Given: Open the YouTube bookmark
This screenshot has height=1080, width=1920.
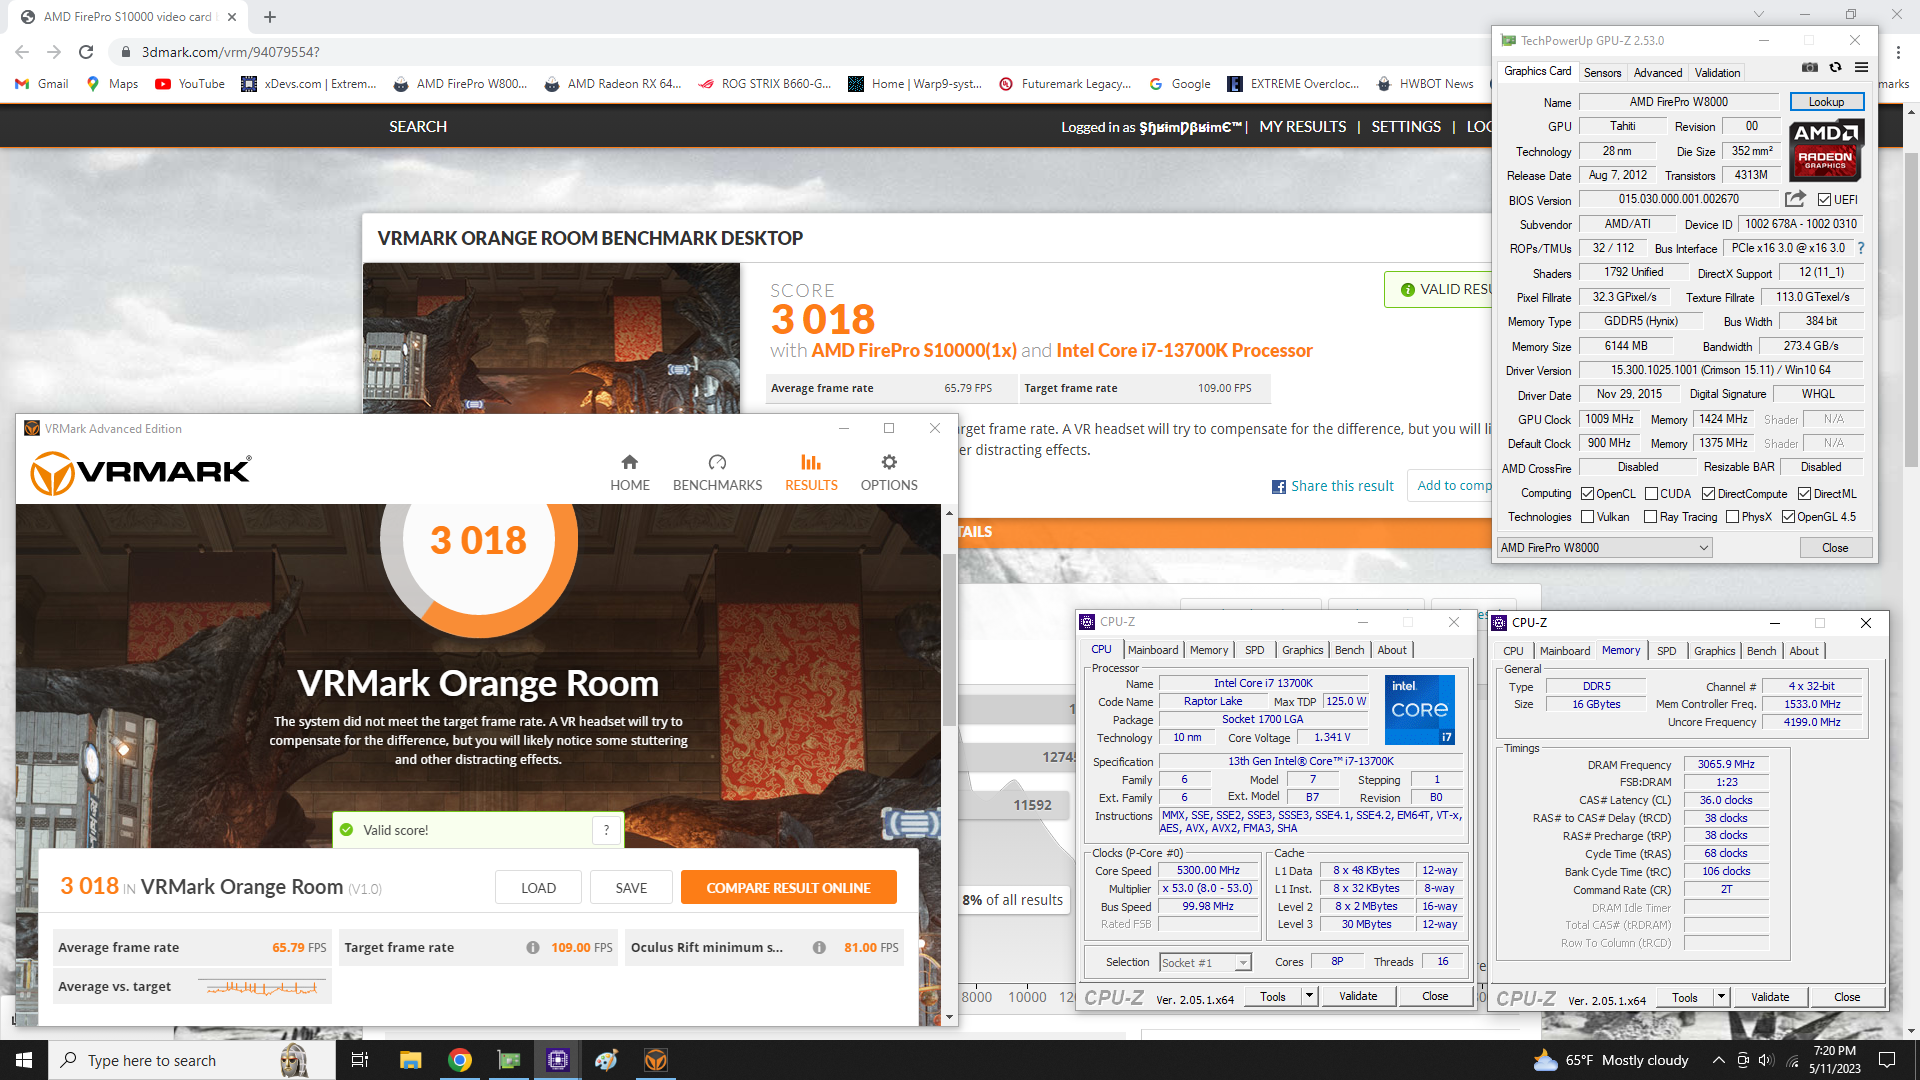Looking at the screenshot, I should [x=190, y=84].
